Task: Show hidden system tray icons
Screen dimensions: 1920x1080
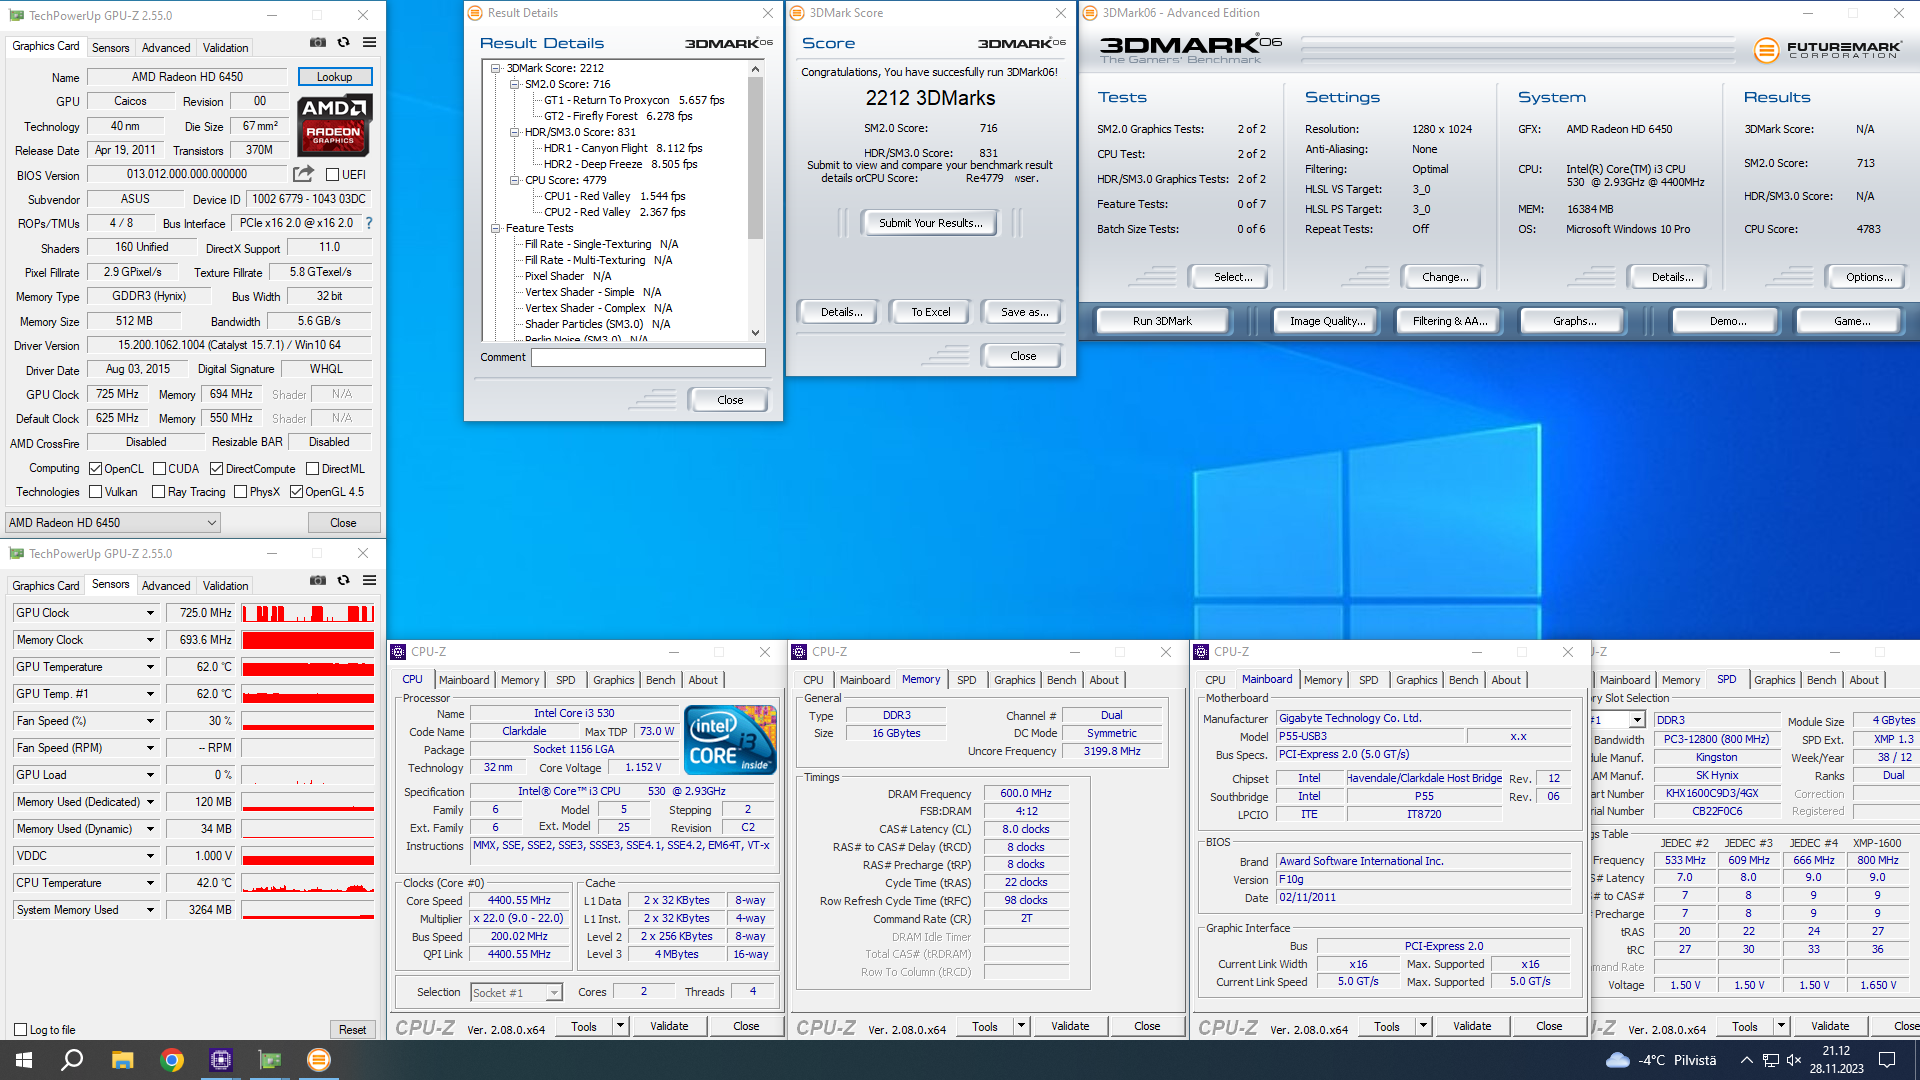Action: point(1746,1060)
